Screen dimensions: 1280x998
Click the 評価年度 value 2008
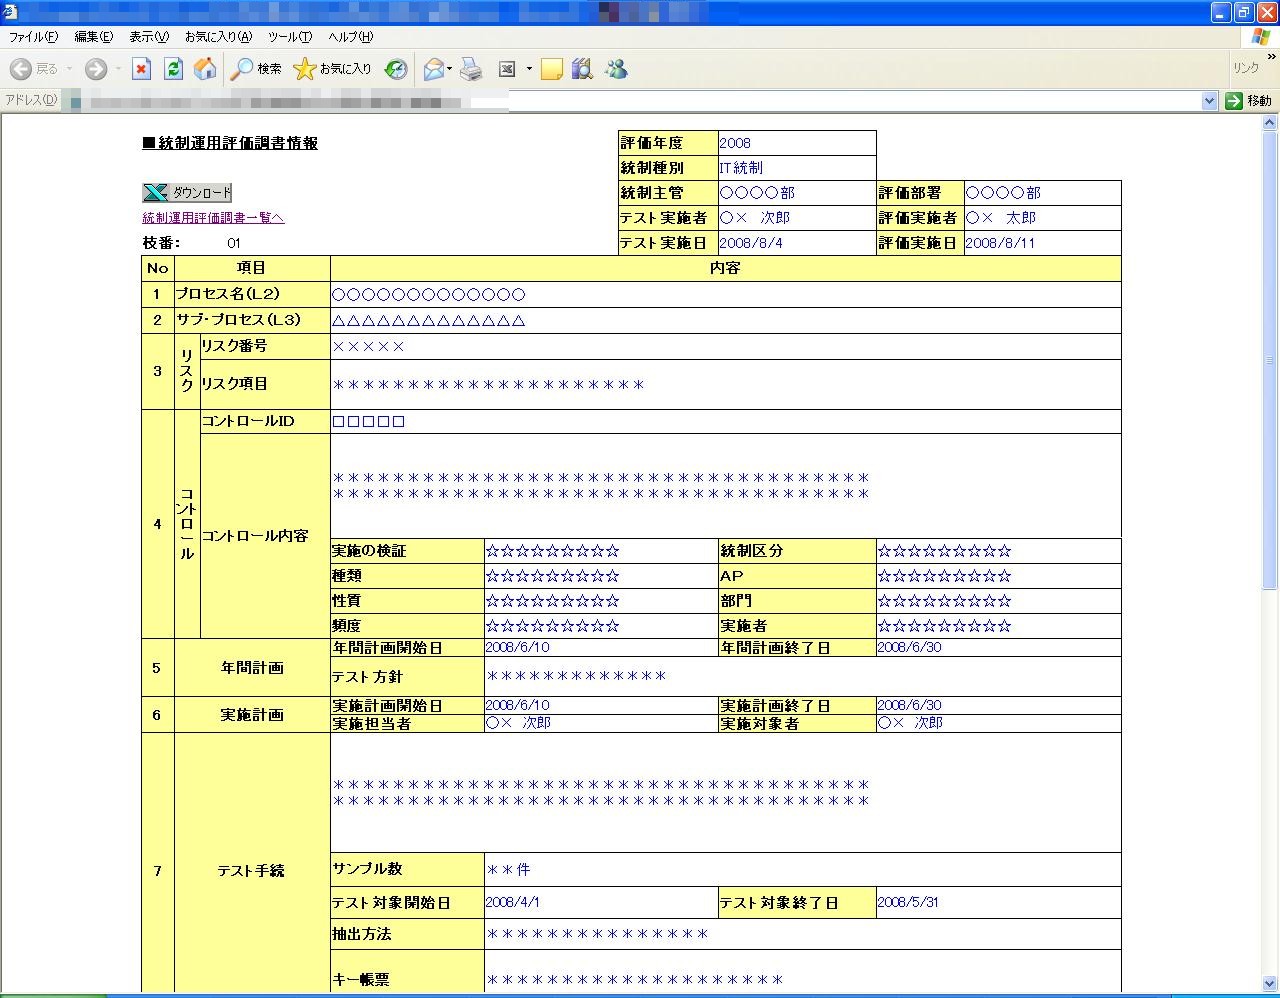[x=735, y=143]
